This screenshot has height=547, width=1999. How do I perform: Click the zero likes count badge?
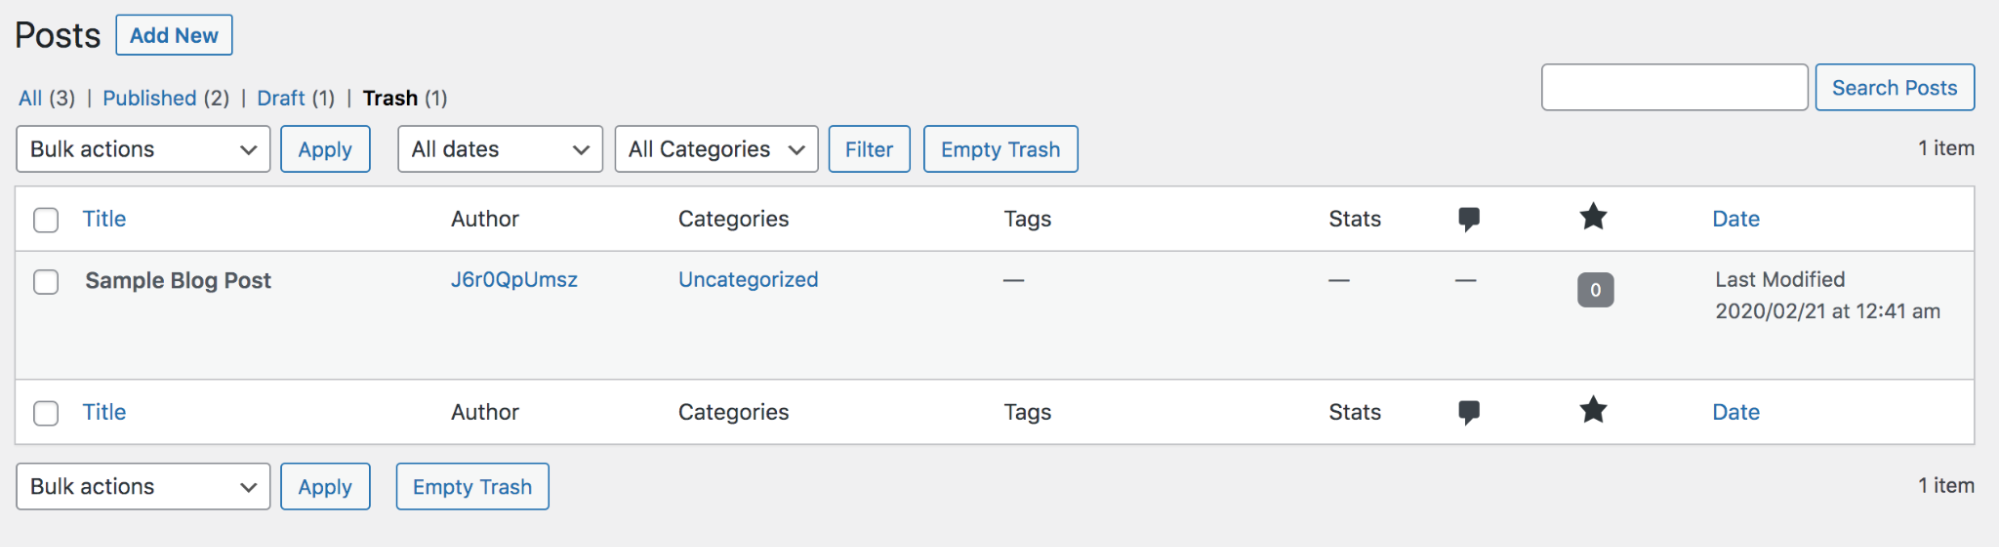pos(1595,290)
